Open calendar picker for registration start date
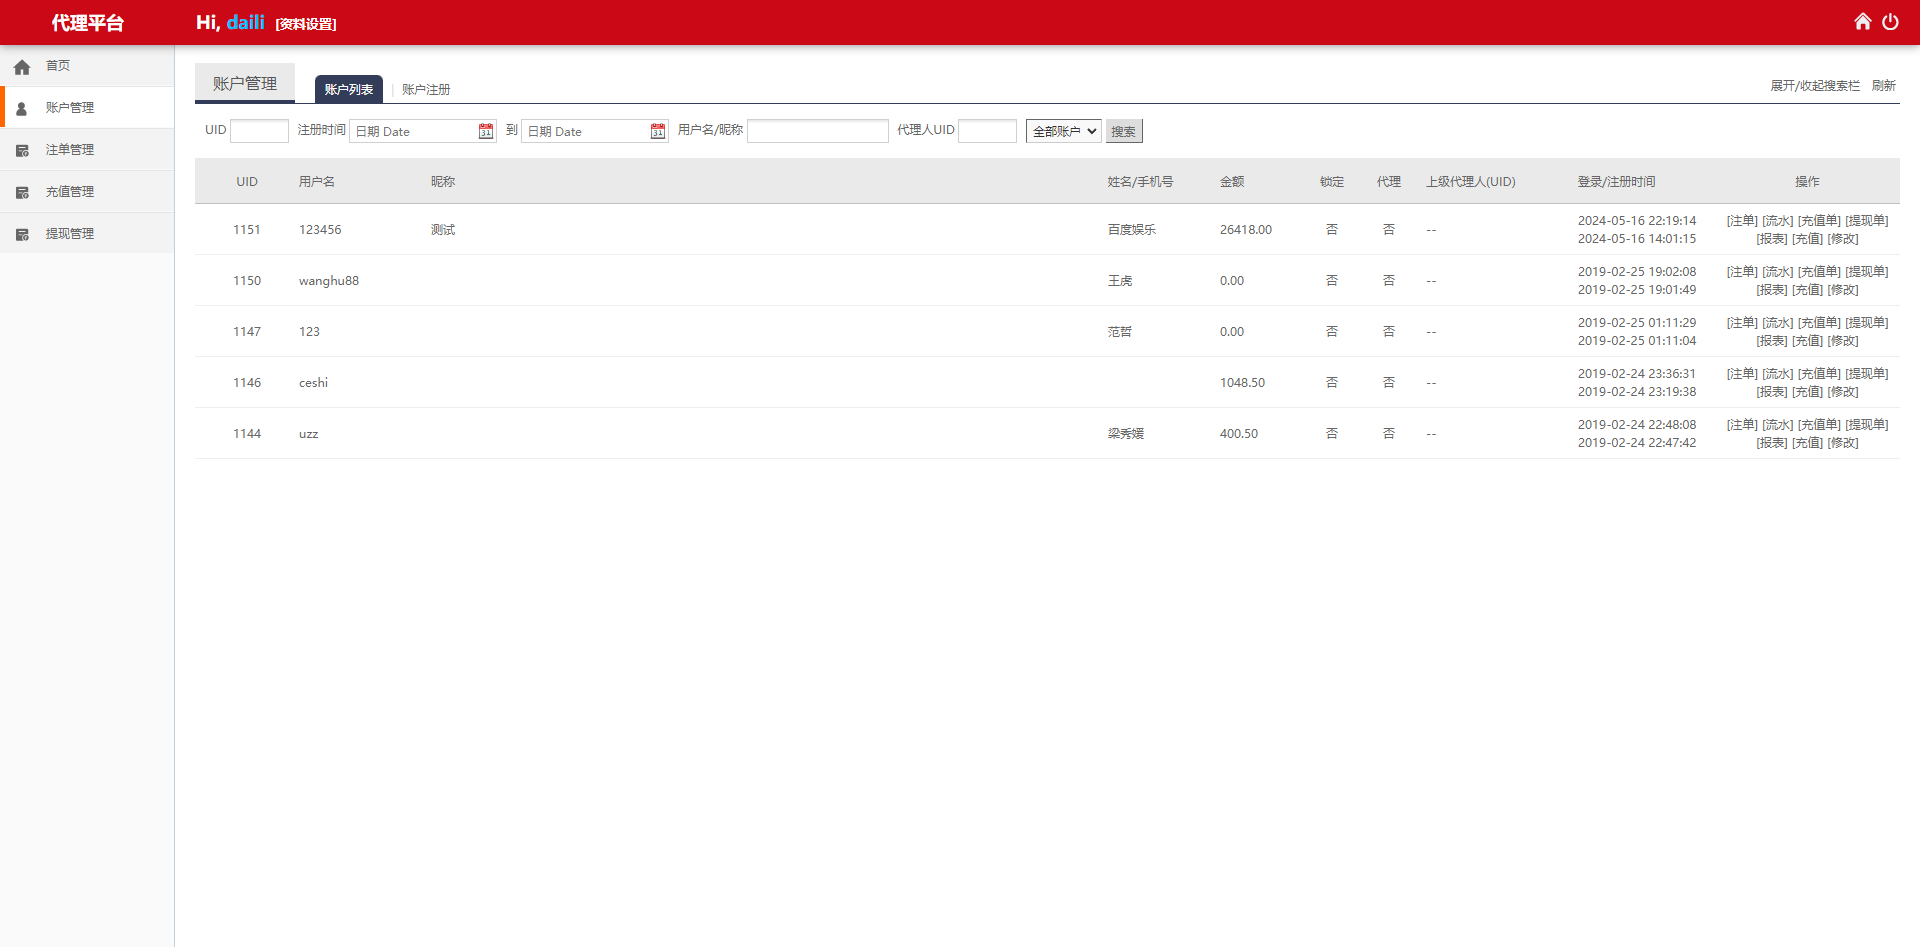The height and width of the screenshot is (947, 1920). pyautogui.click(x=486, y=131)
